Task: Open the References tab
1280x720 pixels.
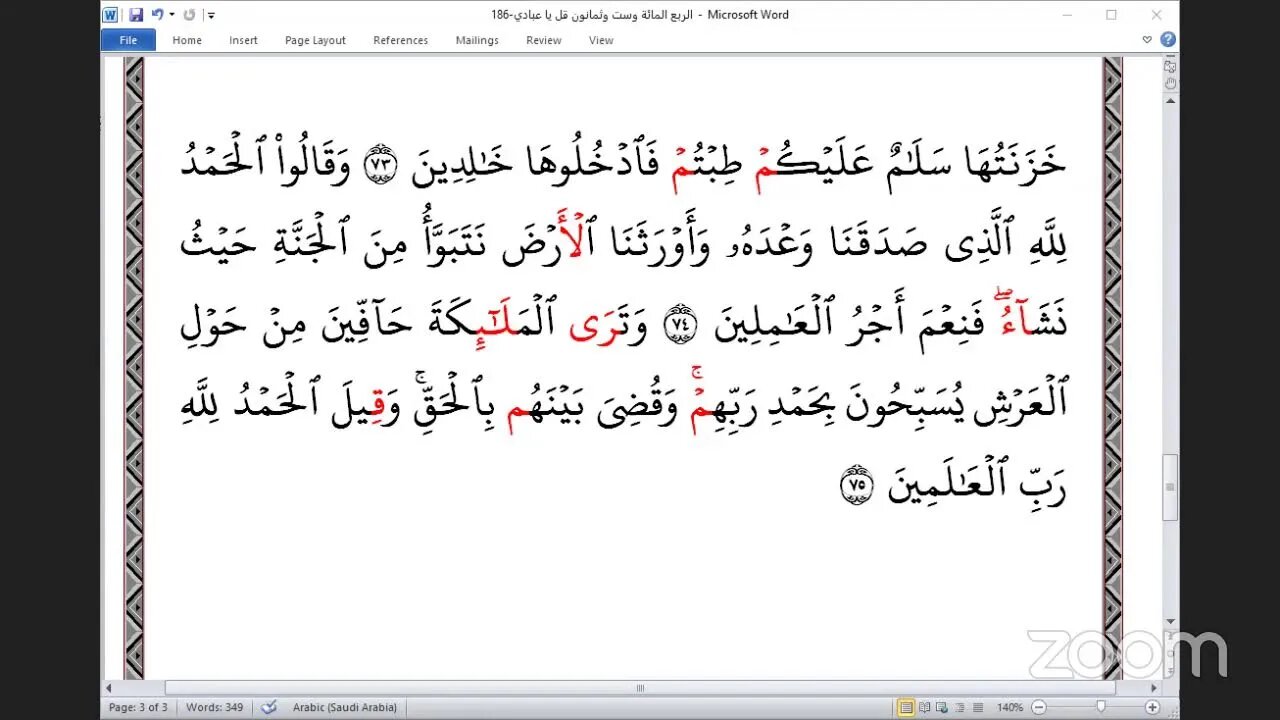Action: click(400, 40)
